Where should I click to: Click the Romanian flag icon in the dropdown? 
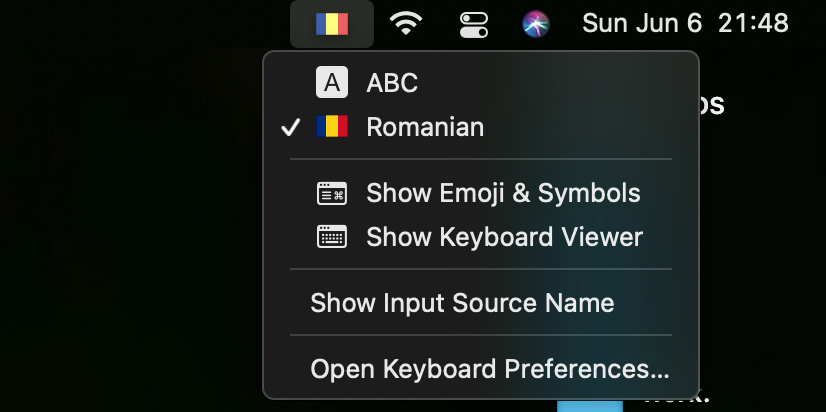tap(331, 127)
